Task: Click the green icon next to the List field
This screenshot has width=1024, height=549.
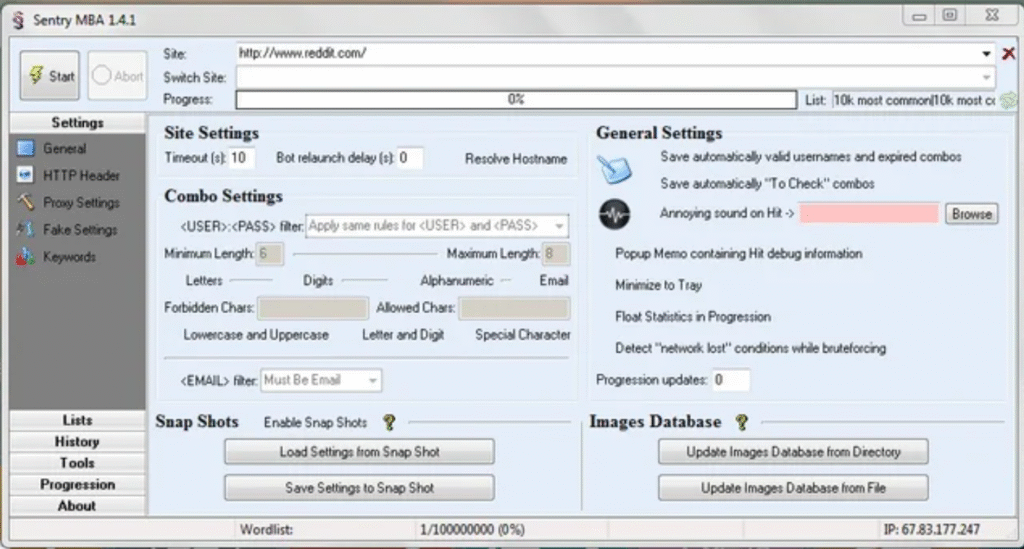Action: [x=1008, y=101]
